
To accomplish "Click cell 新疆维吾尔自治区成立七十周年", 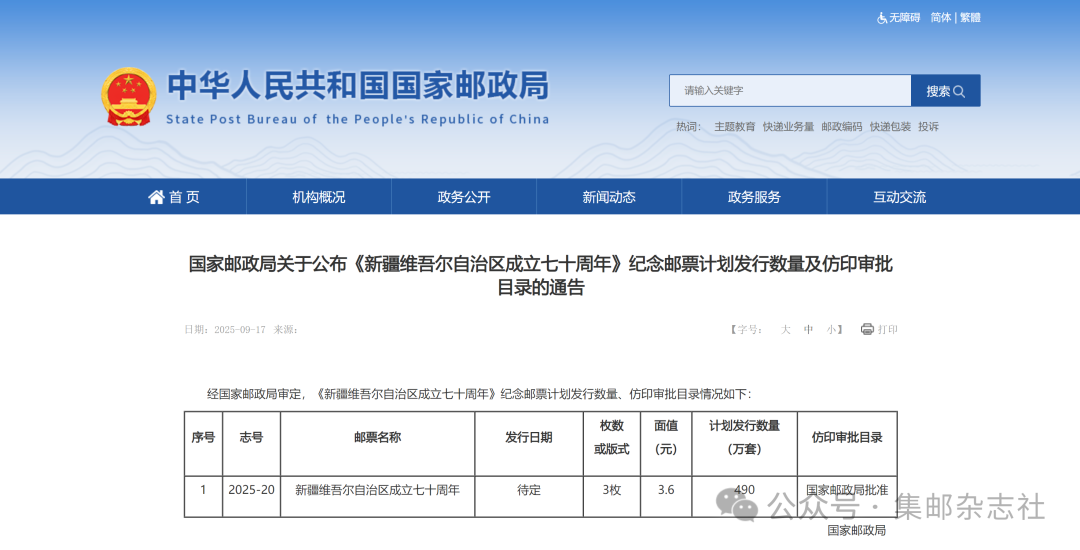I will tap(377, 490).
